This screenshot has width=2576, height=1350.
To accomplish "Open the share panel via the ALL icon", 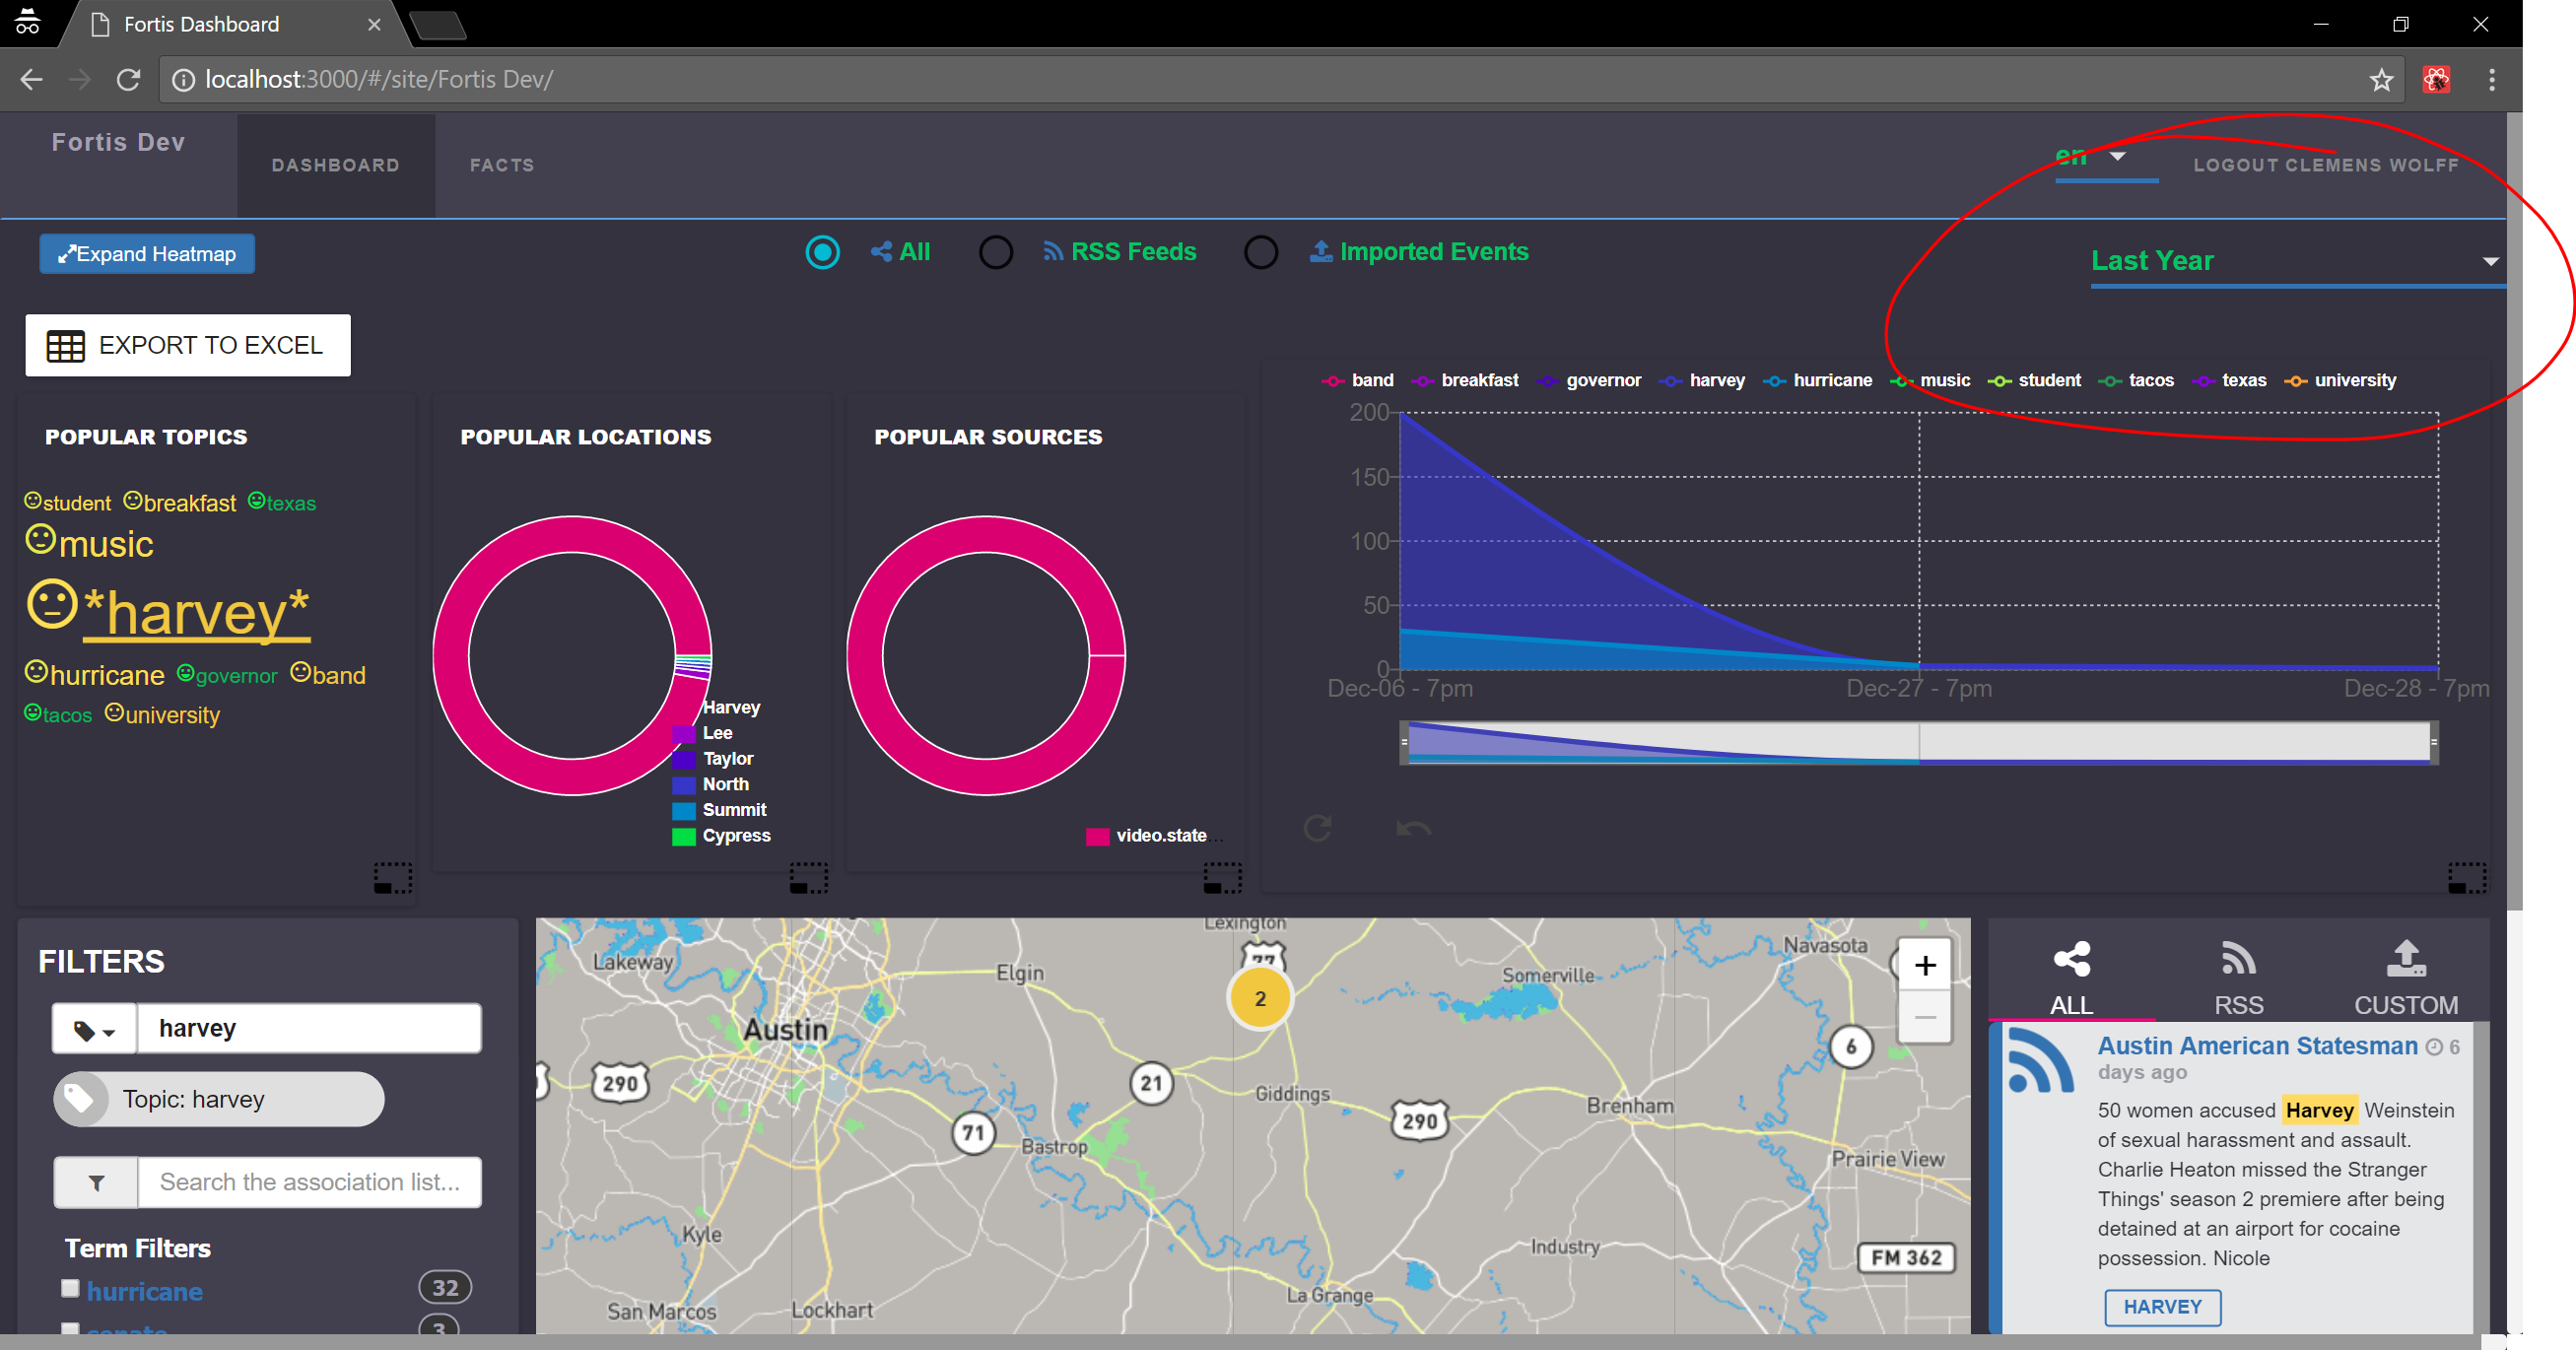I will (x=2070, y=960).
